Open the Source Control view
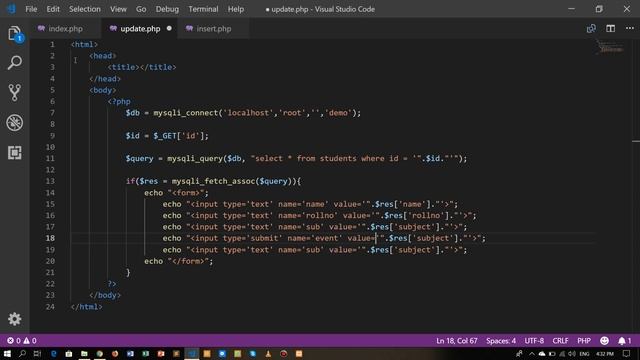This screenshot has width=640, height=360. [x=15, y=93]
